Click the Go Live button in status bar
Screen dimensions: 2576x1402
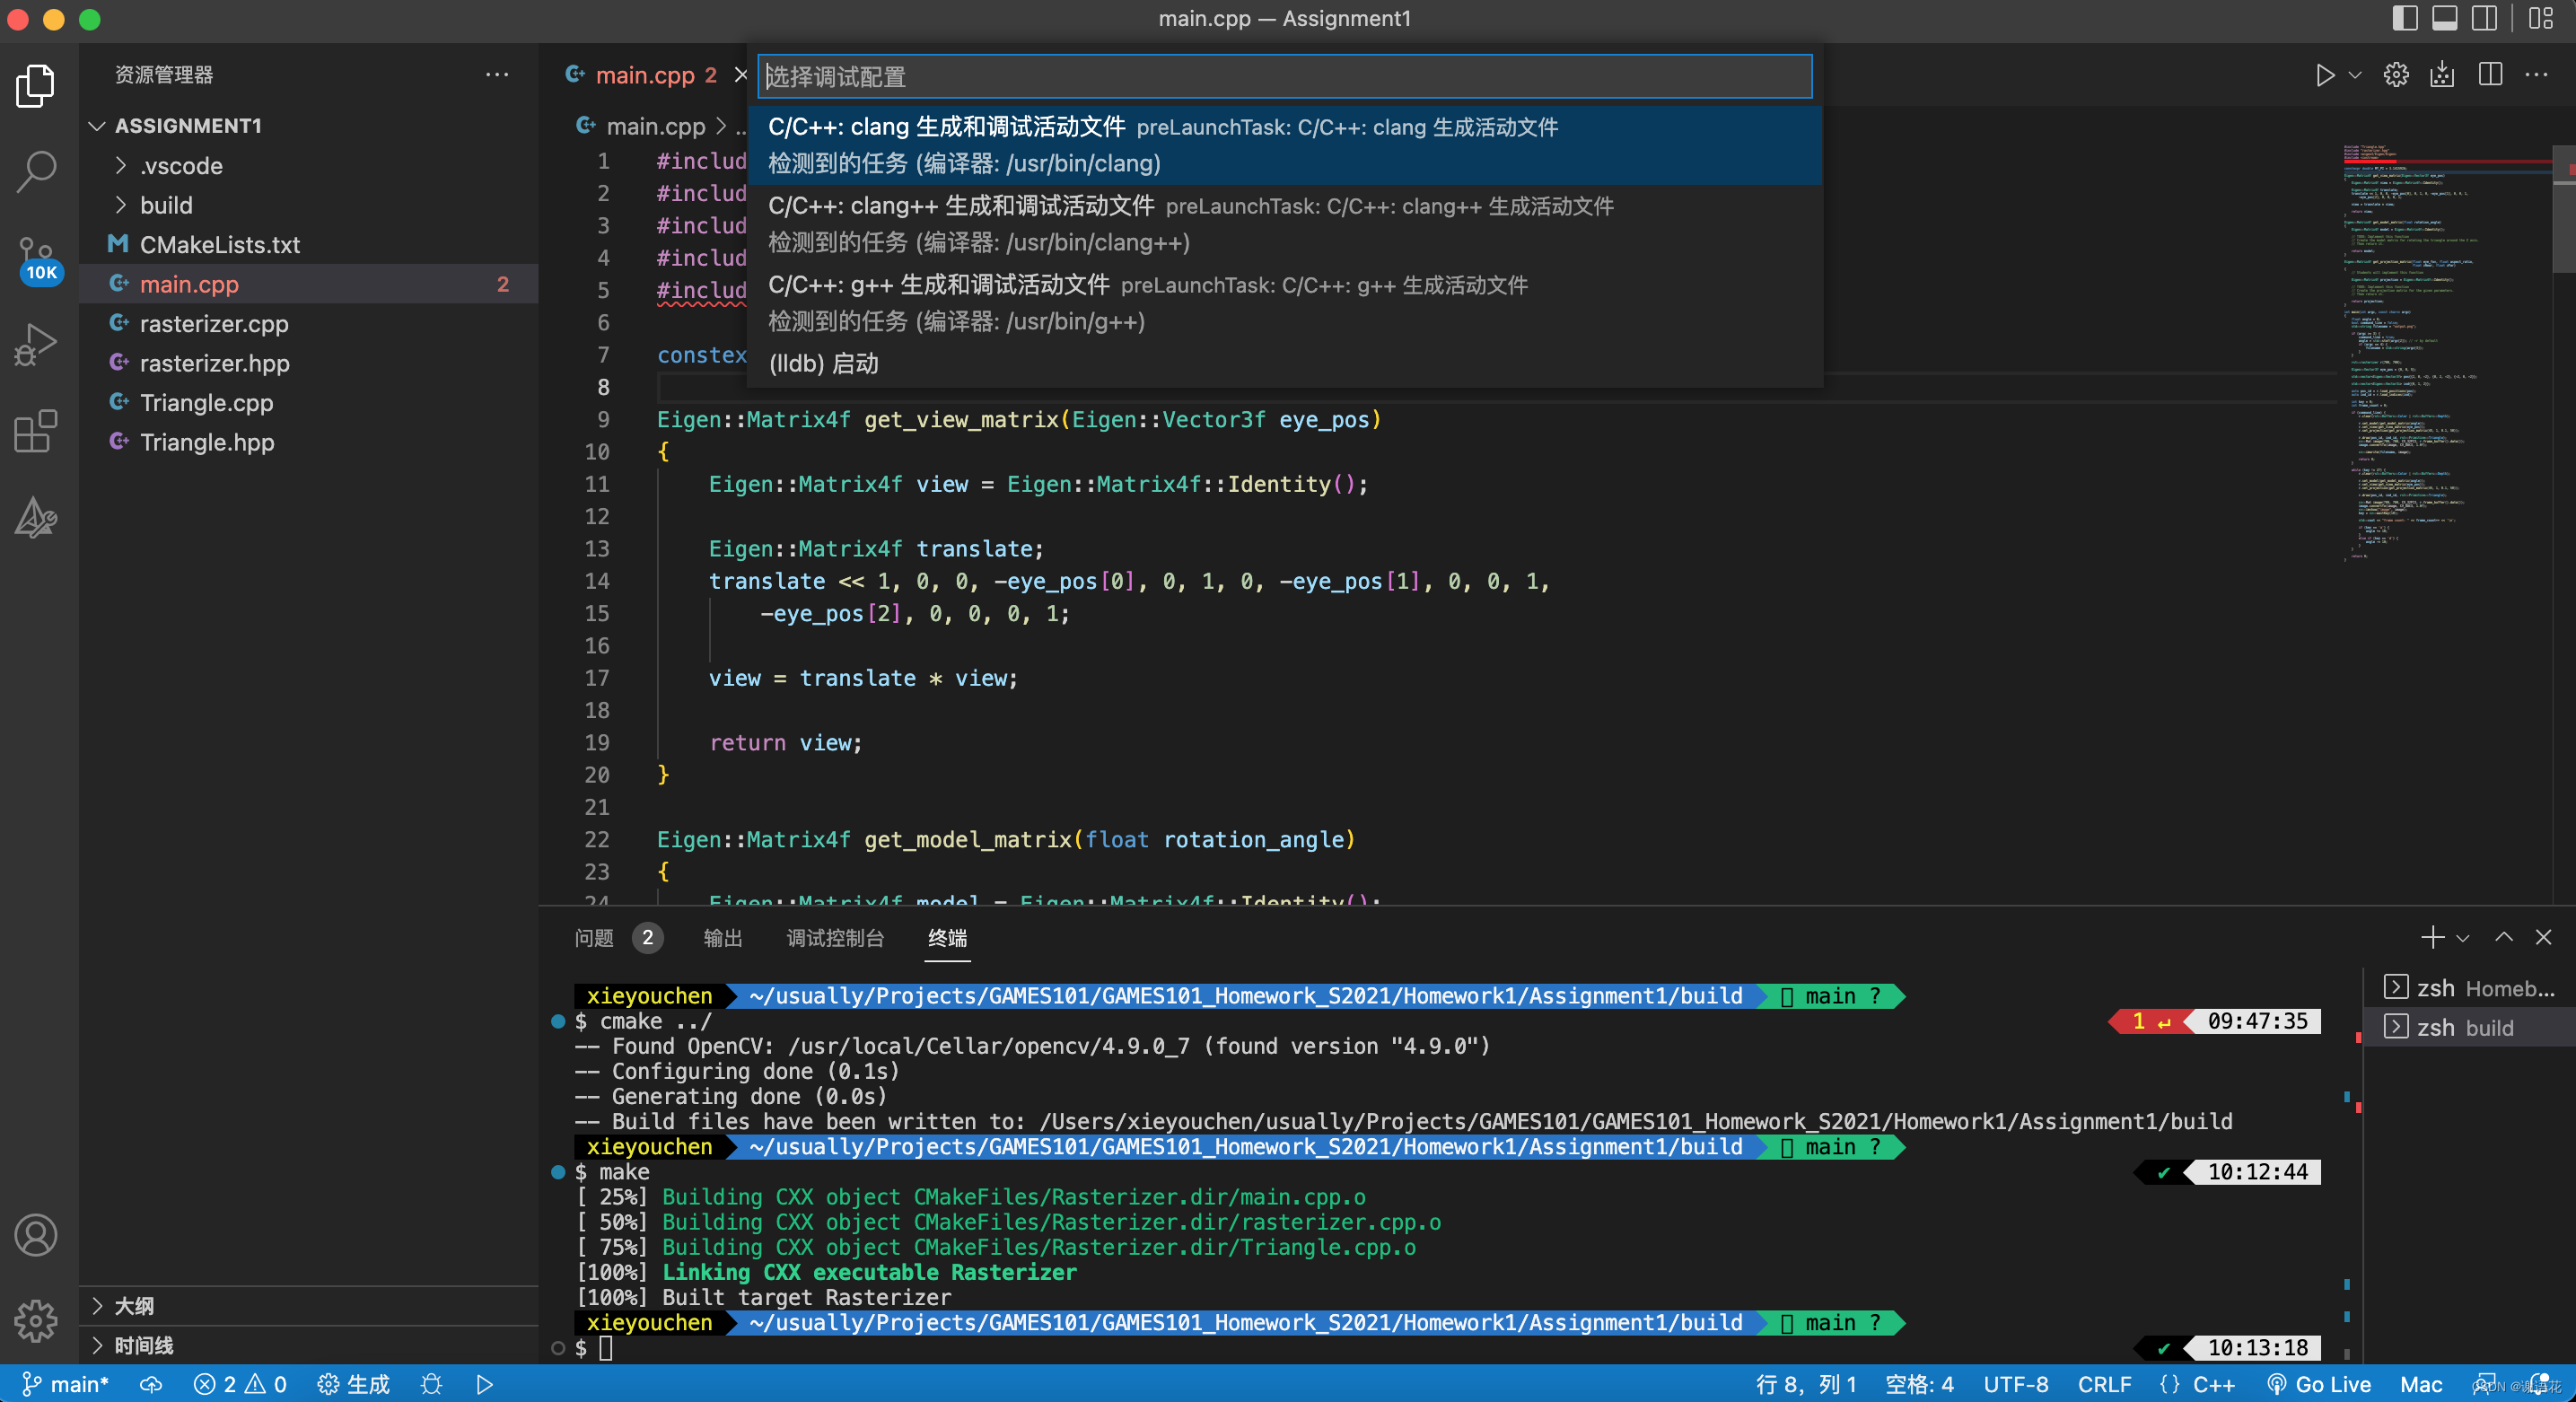click(2327, 1381)
